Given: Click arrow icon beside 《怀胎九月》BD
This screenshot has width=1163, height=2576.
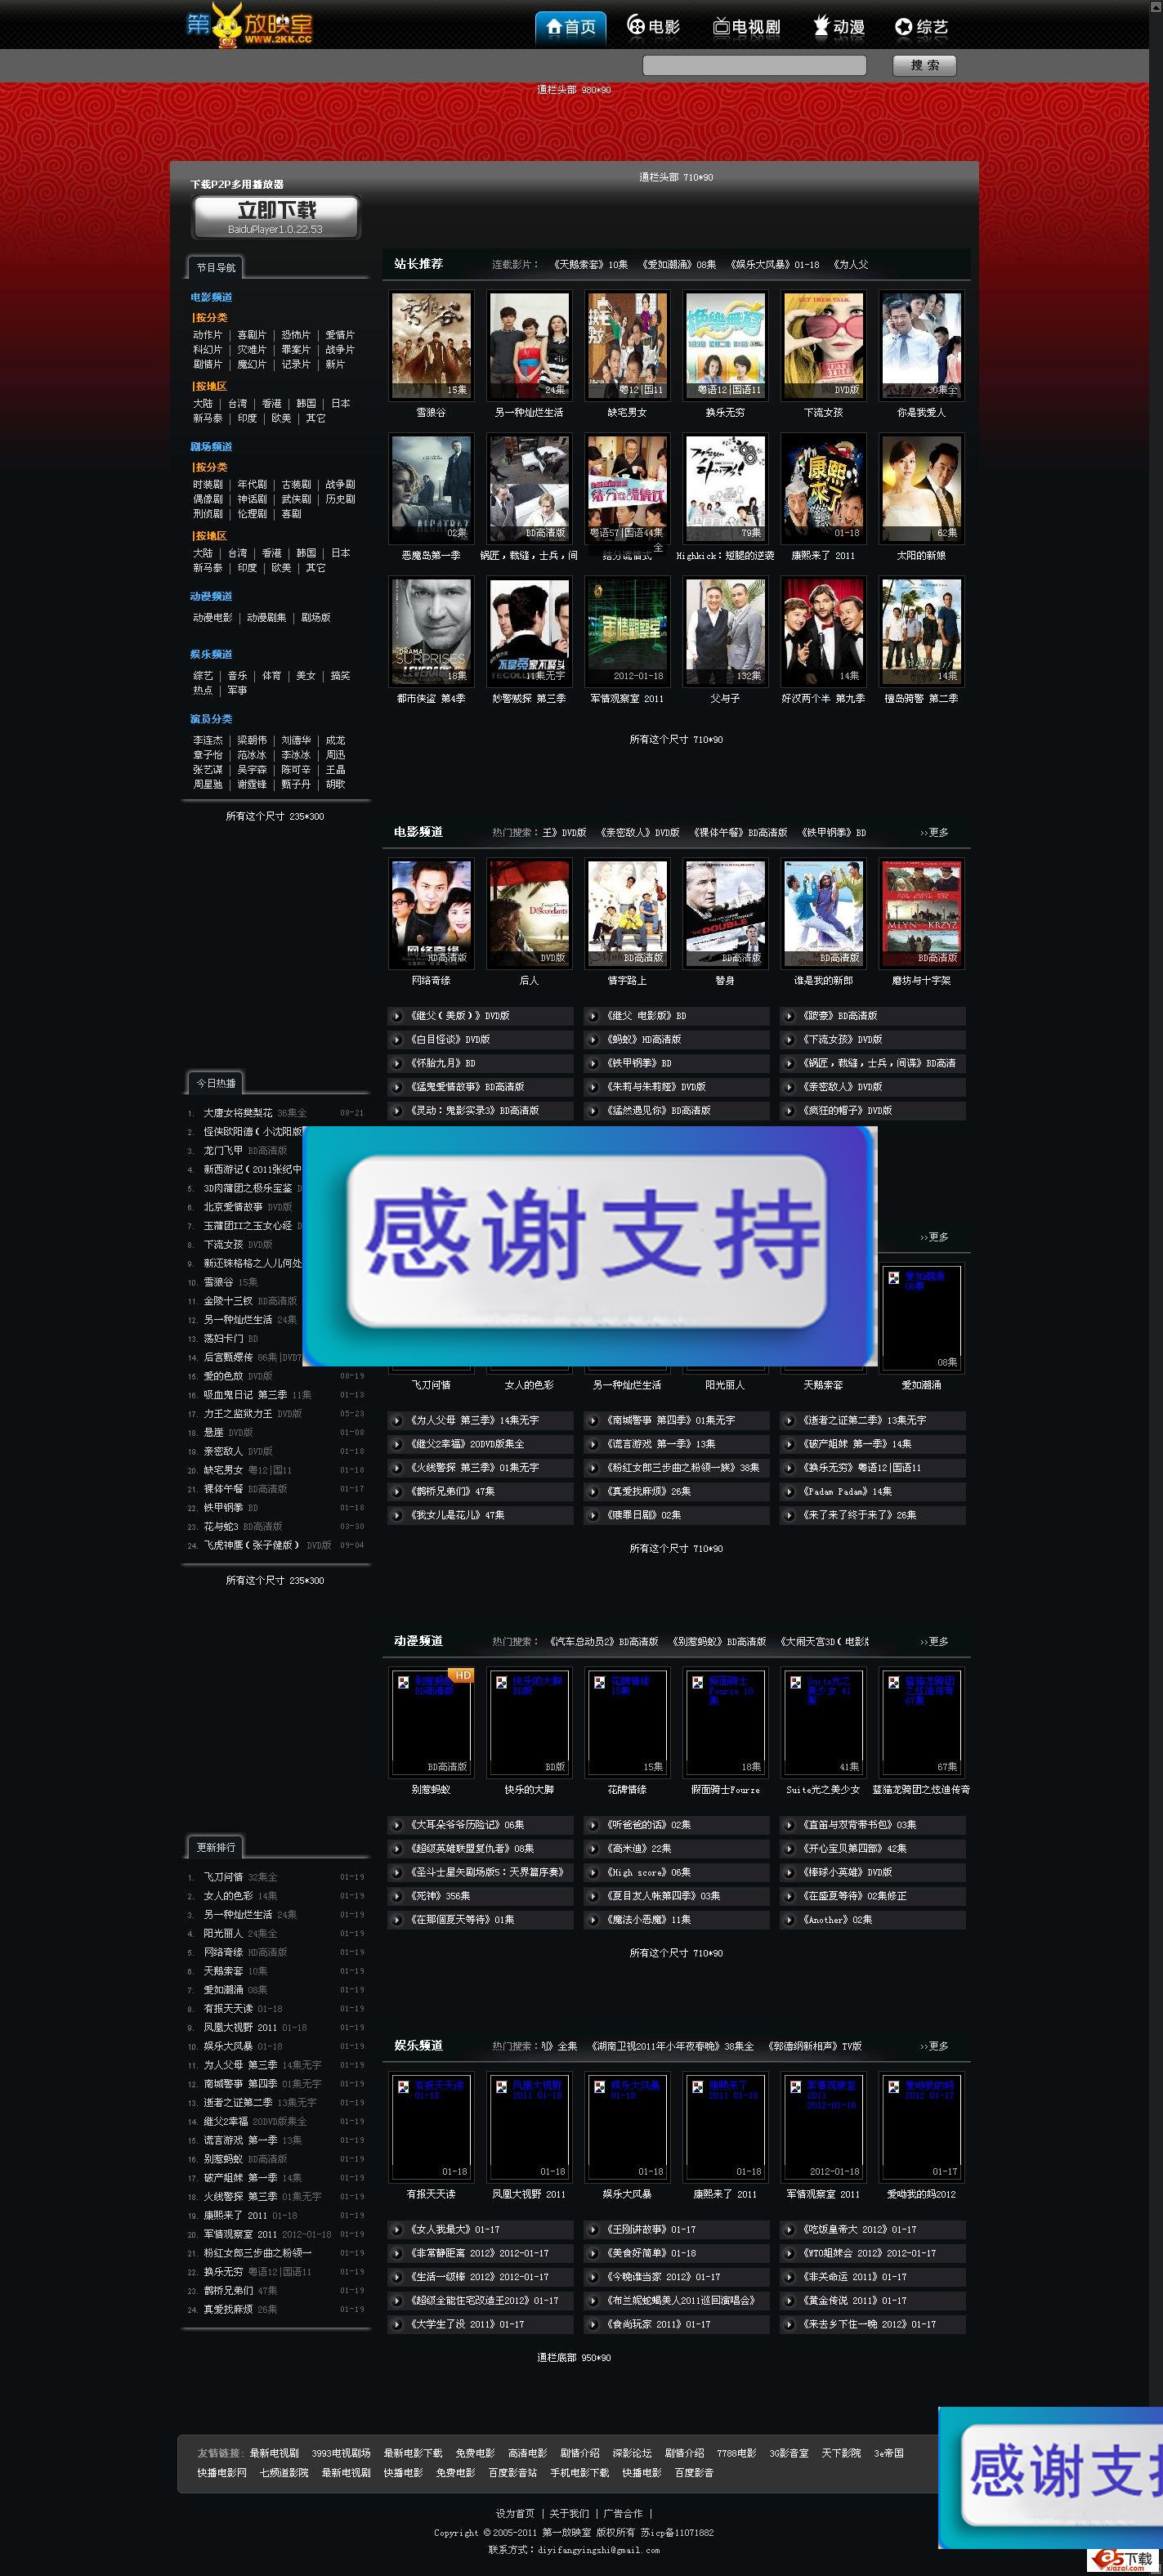Looking at the screenshot, I should (x=397, y=1064).
